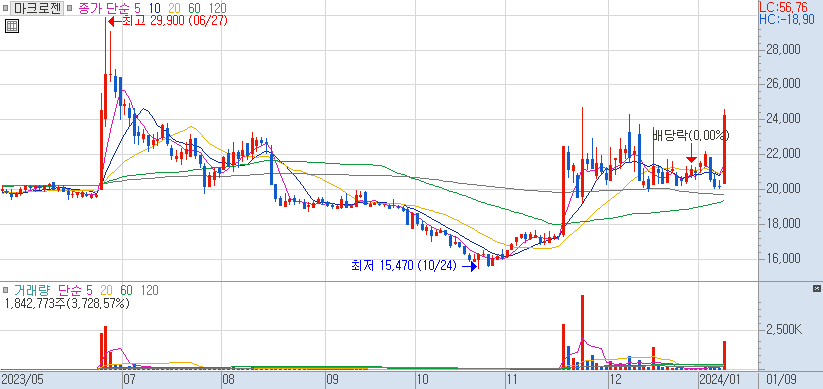This screenshot has width=823, height=389.
Task: Click the 08 month axis label
Action: pyautogui.click(x=228, y=379)
